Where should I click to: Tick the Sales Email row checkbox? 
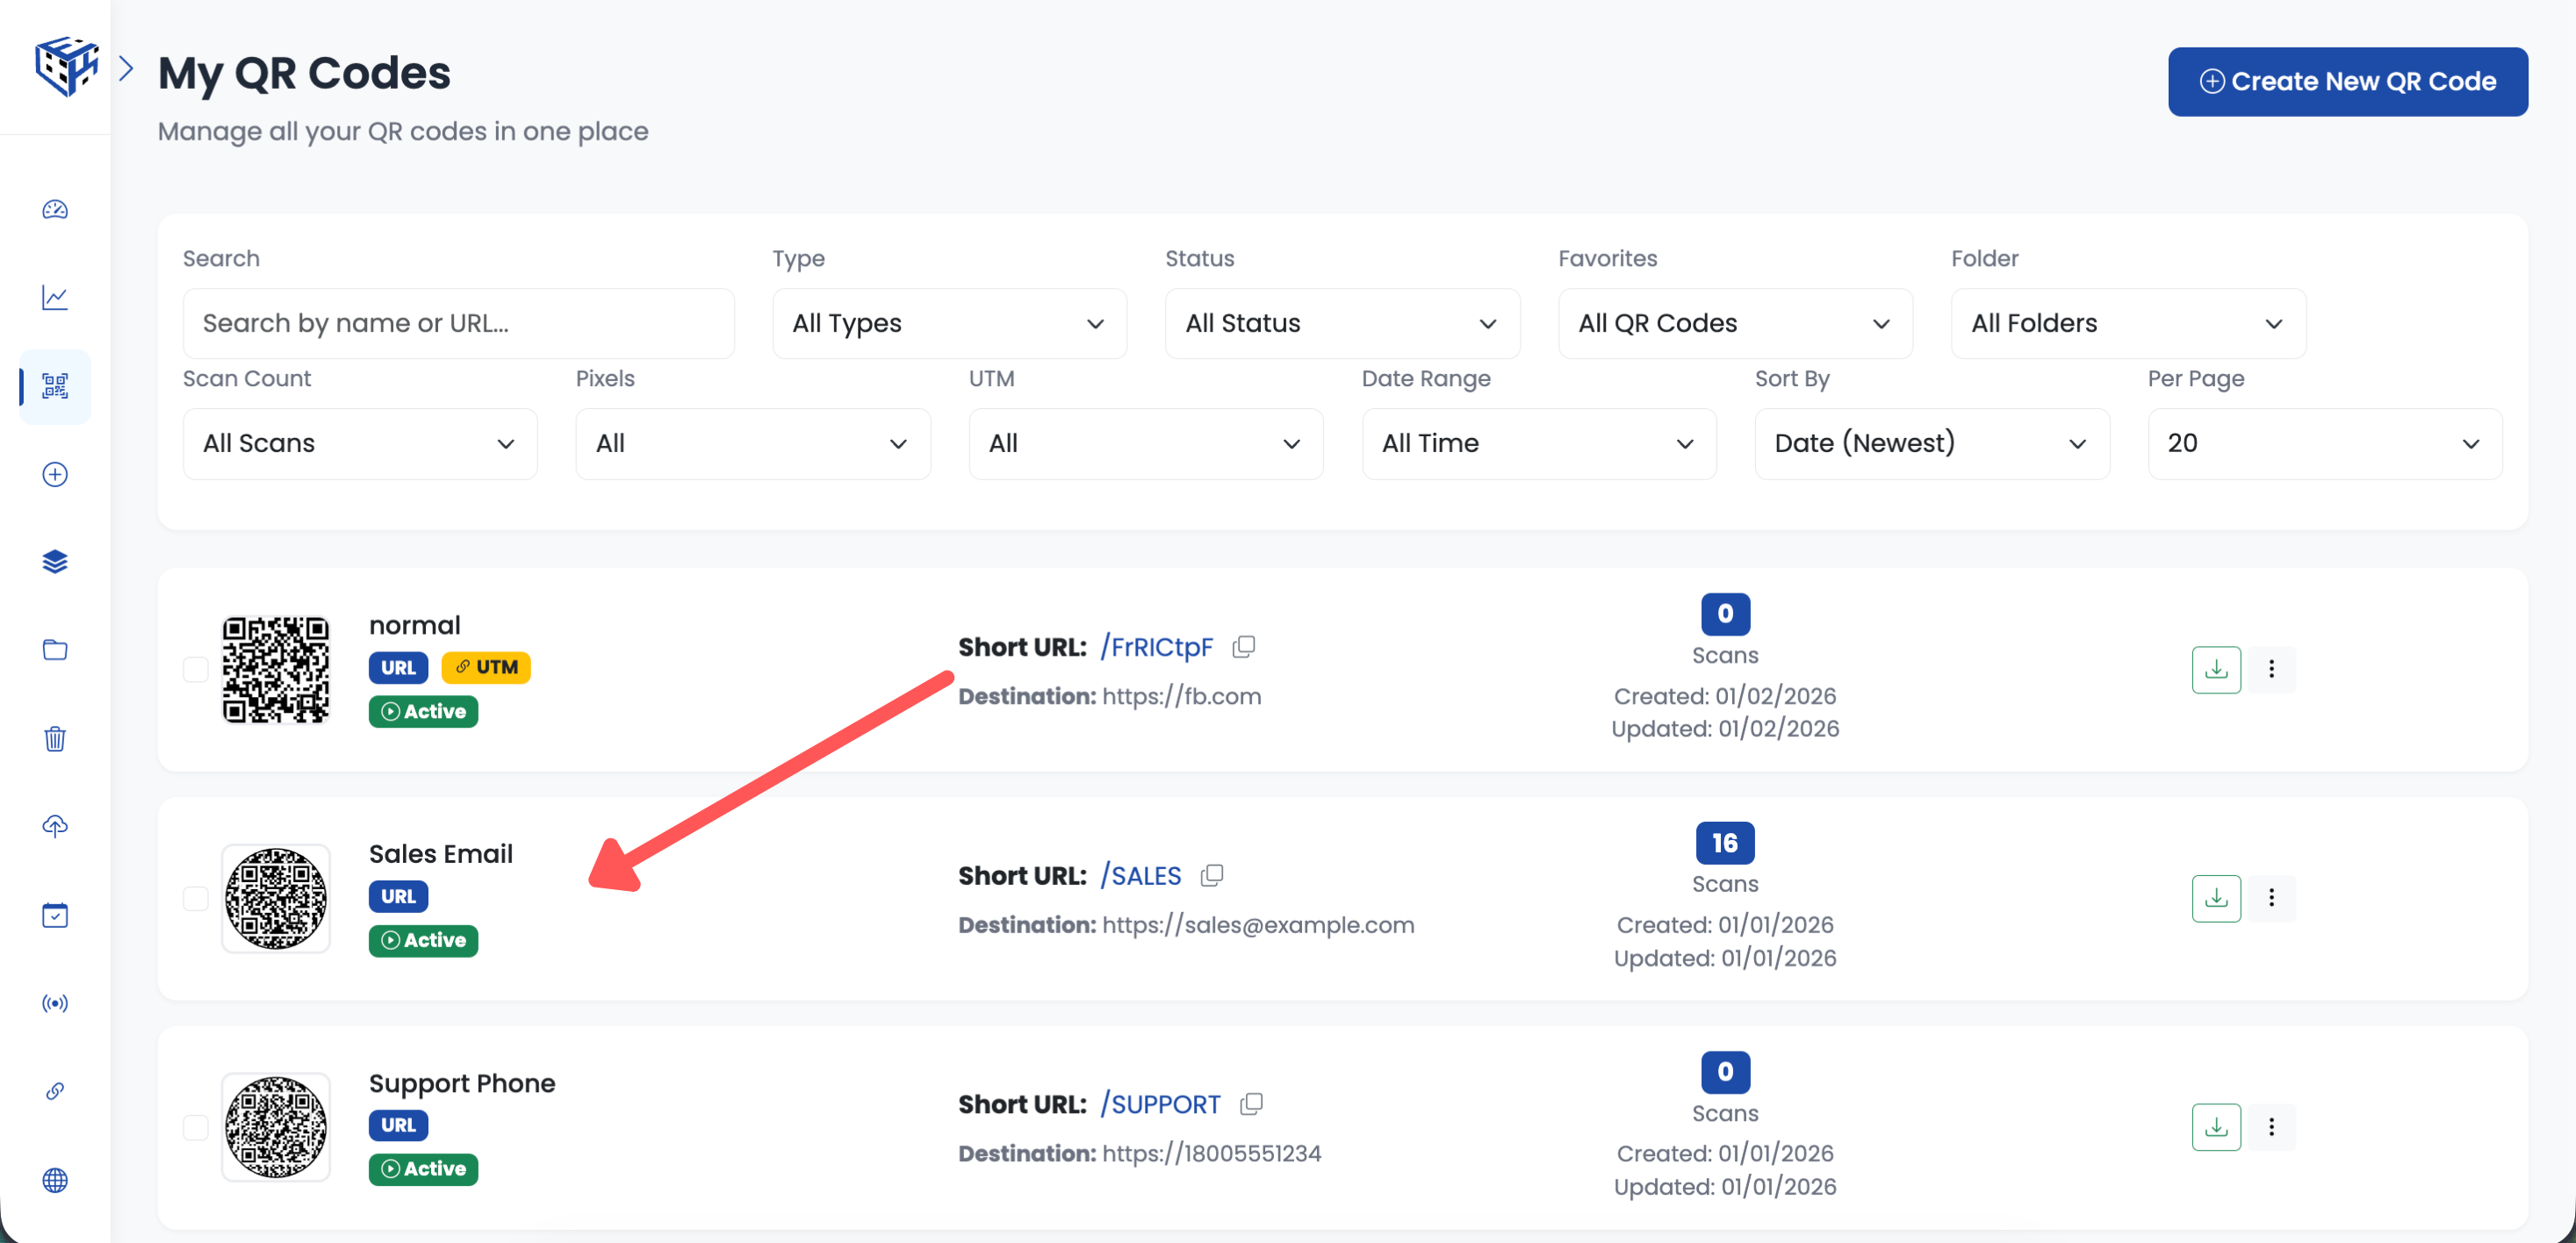(x=196, y=898)
